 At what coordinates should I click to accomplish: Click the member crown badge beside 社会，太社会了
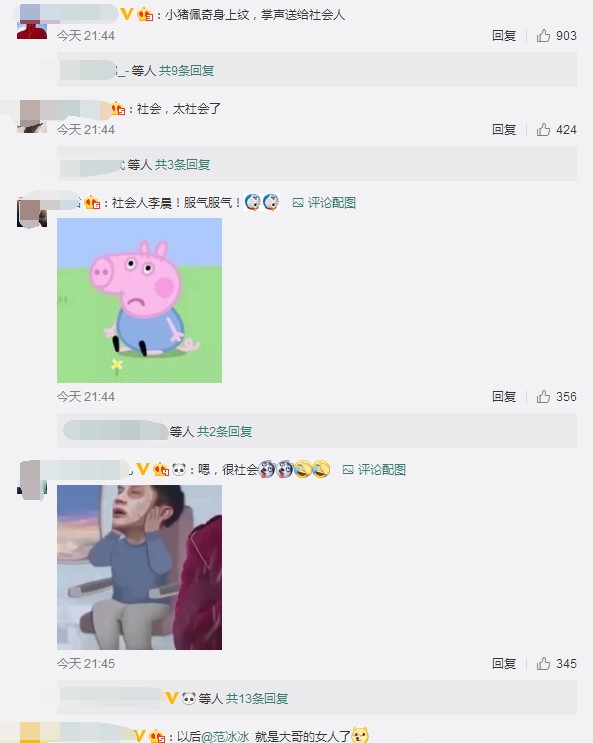point(118,109)
